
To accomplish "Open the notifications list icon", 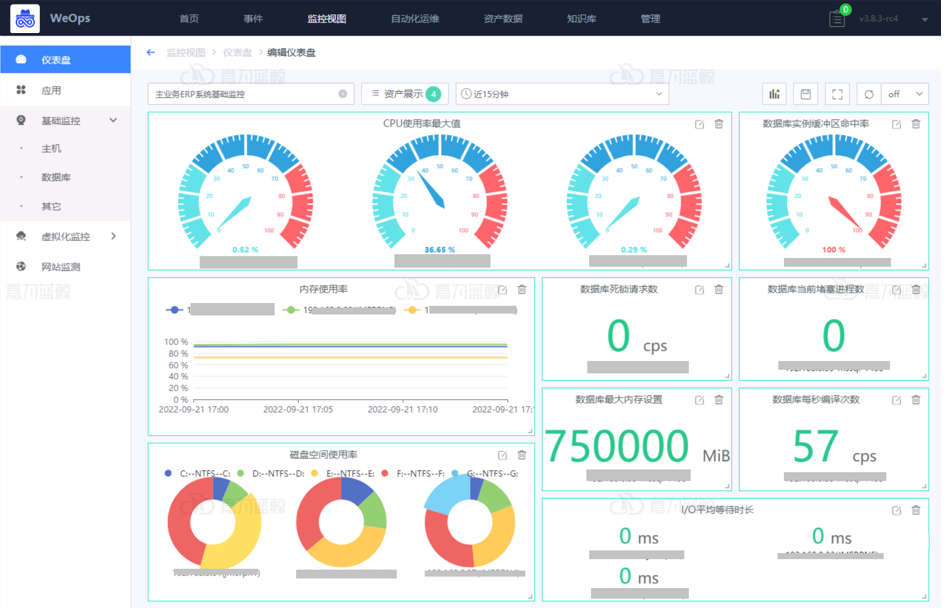I will pos(837,19).
